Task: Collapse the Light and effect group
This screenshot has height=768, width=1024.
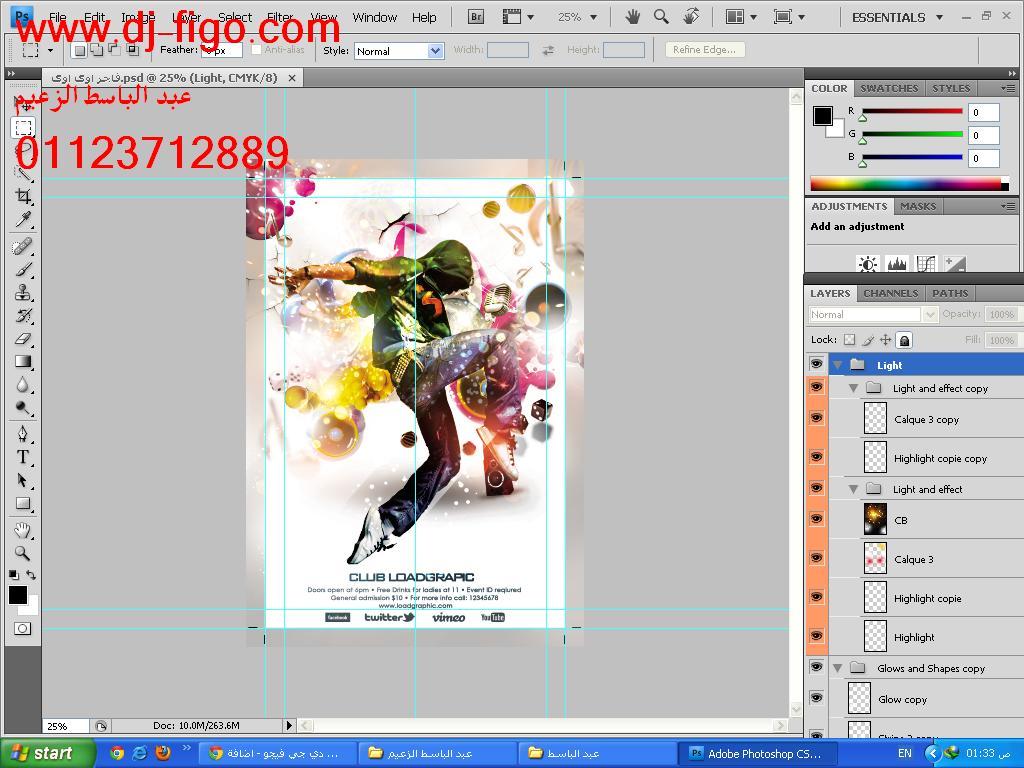Action: click(854, 489)
